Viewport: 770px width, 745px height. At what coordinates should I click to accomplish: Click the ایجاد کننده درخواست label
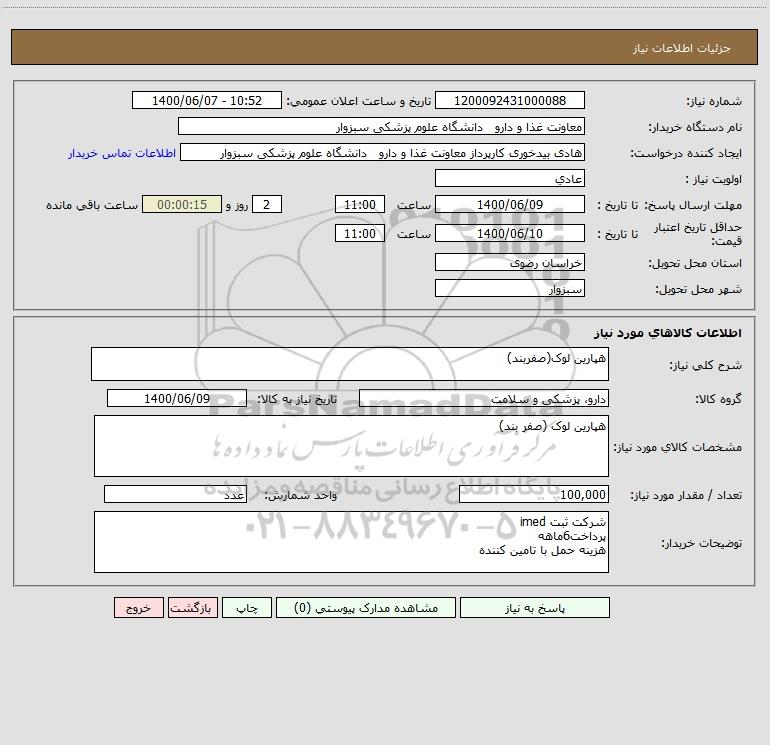tap(686, 154)
